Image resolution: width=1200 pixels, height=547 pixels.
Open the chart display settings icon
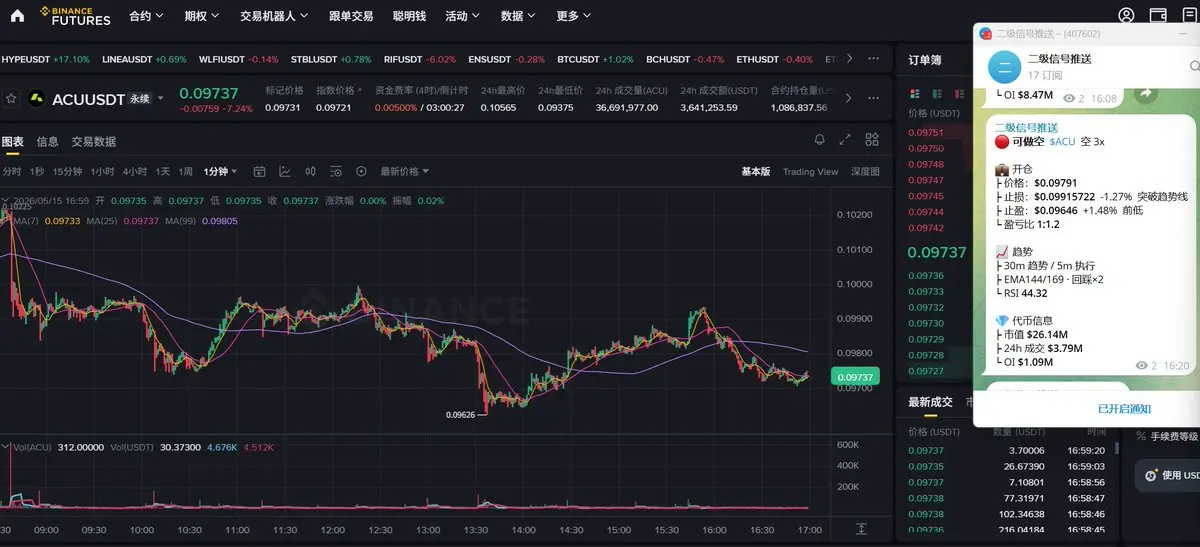coord(336,171)
